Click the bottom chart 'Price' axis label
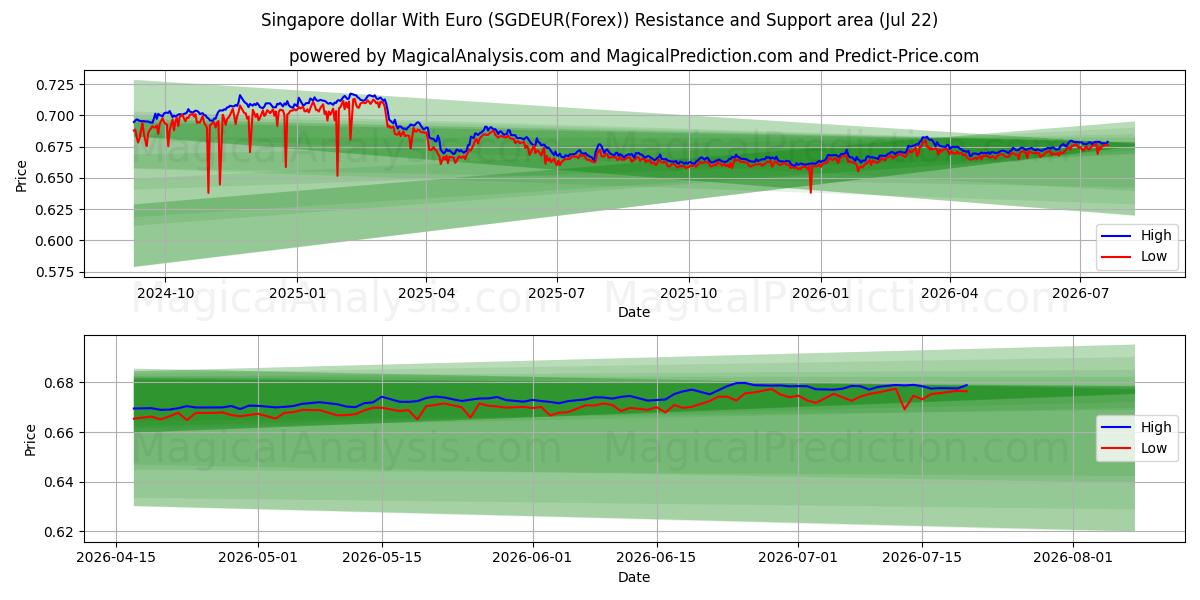The height and width of the screenshot is (600, 1200). pyautogui.click(x=29, y=439)
